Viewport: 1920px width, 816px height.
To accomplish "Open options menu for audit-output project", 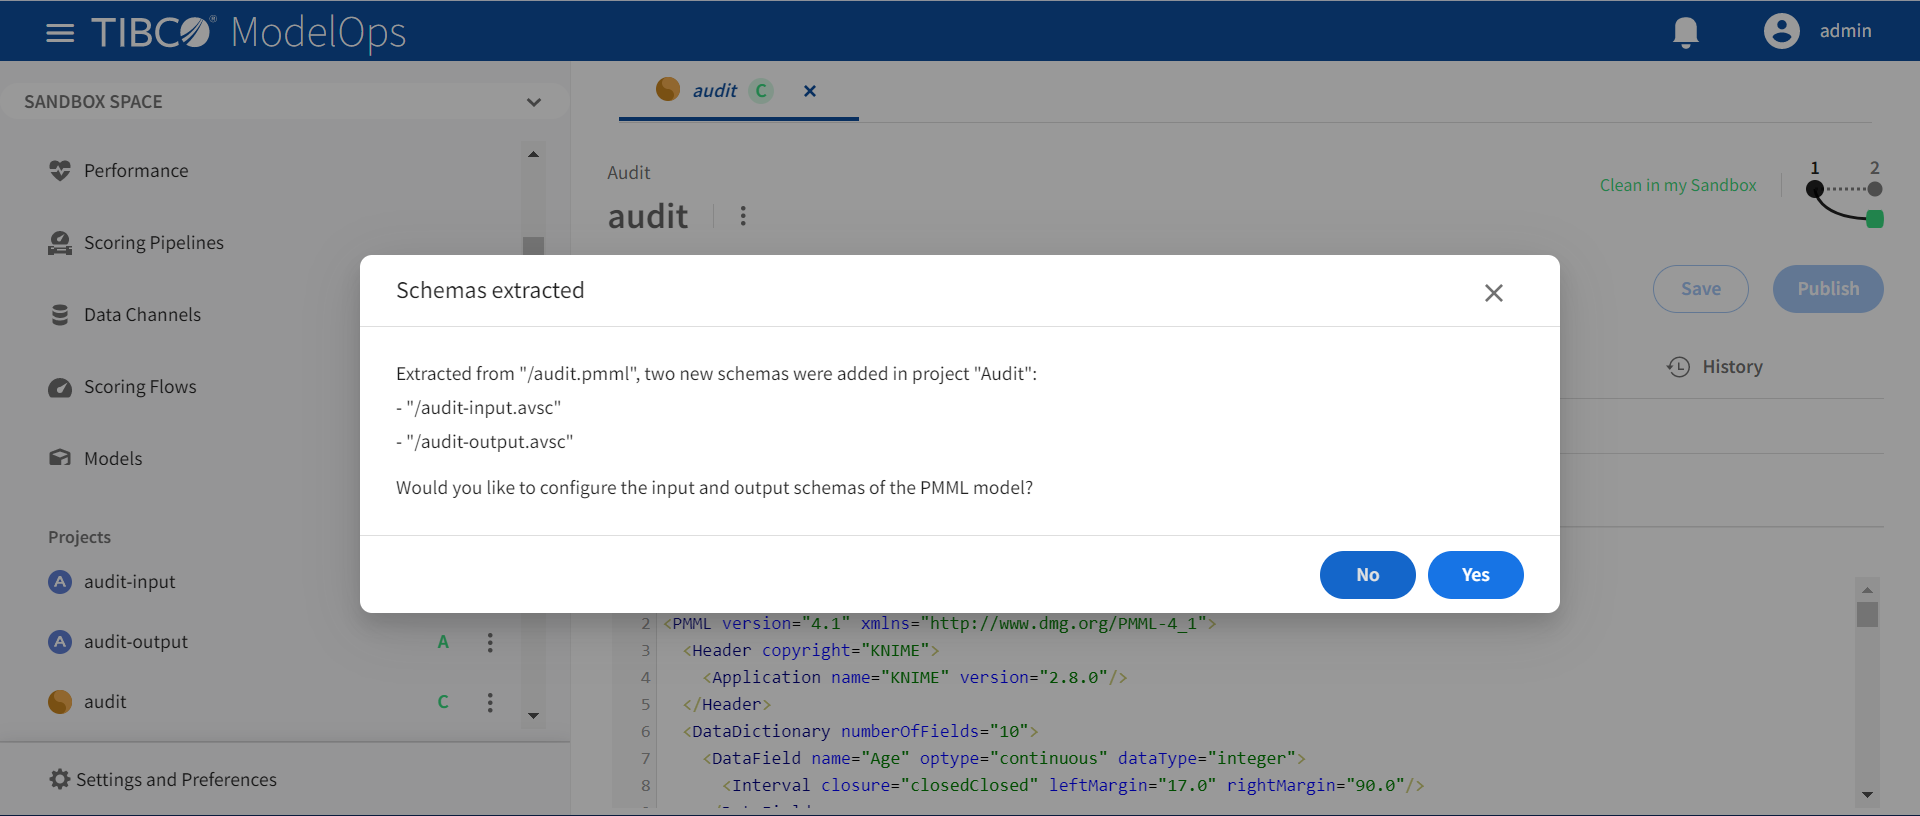I will pyautogui.click(x=490, y=642).
